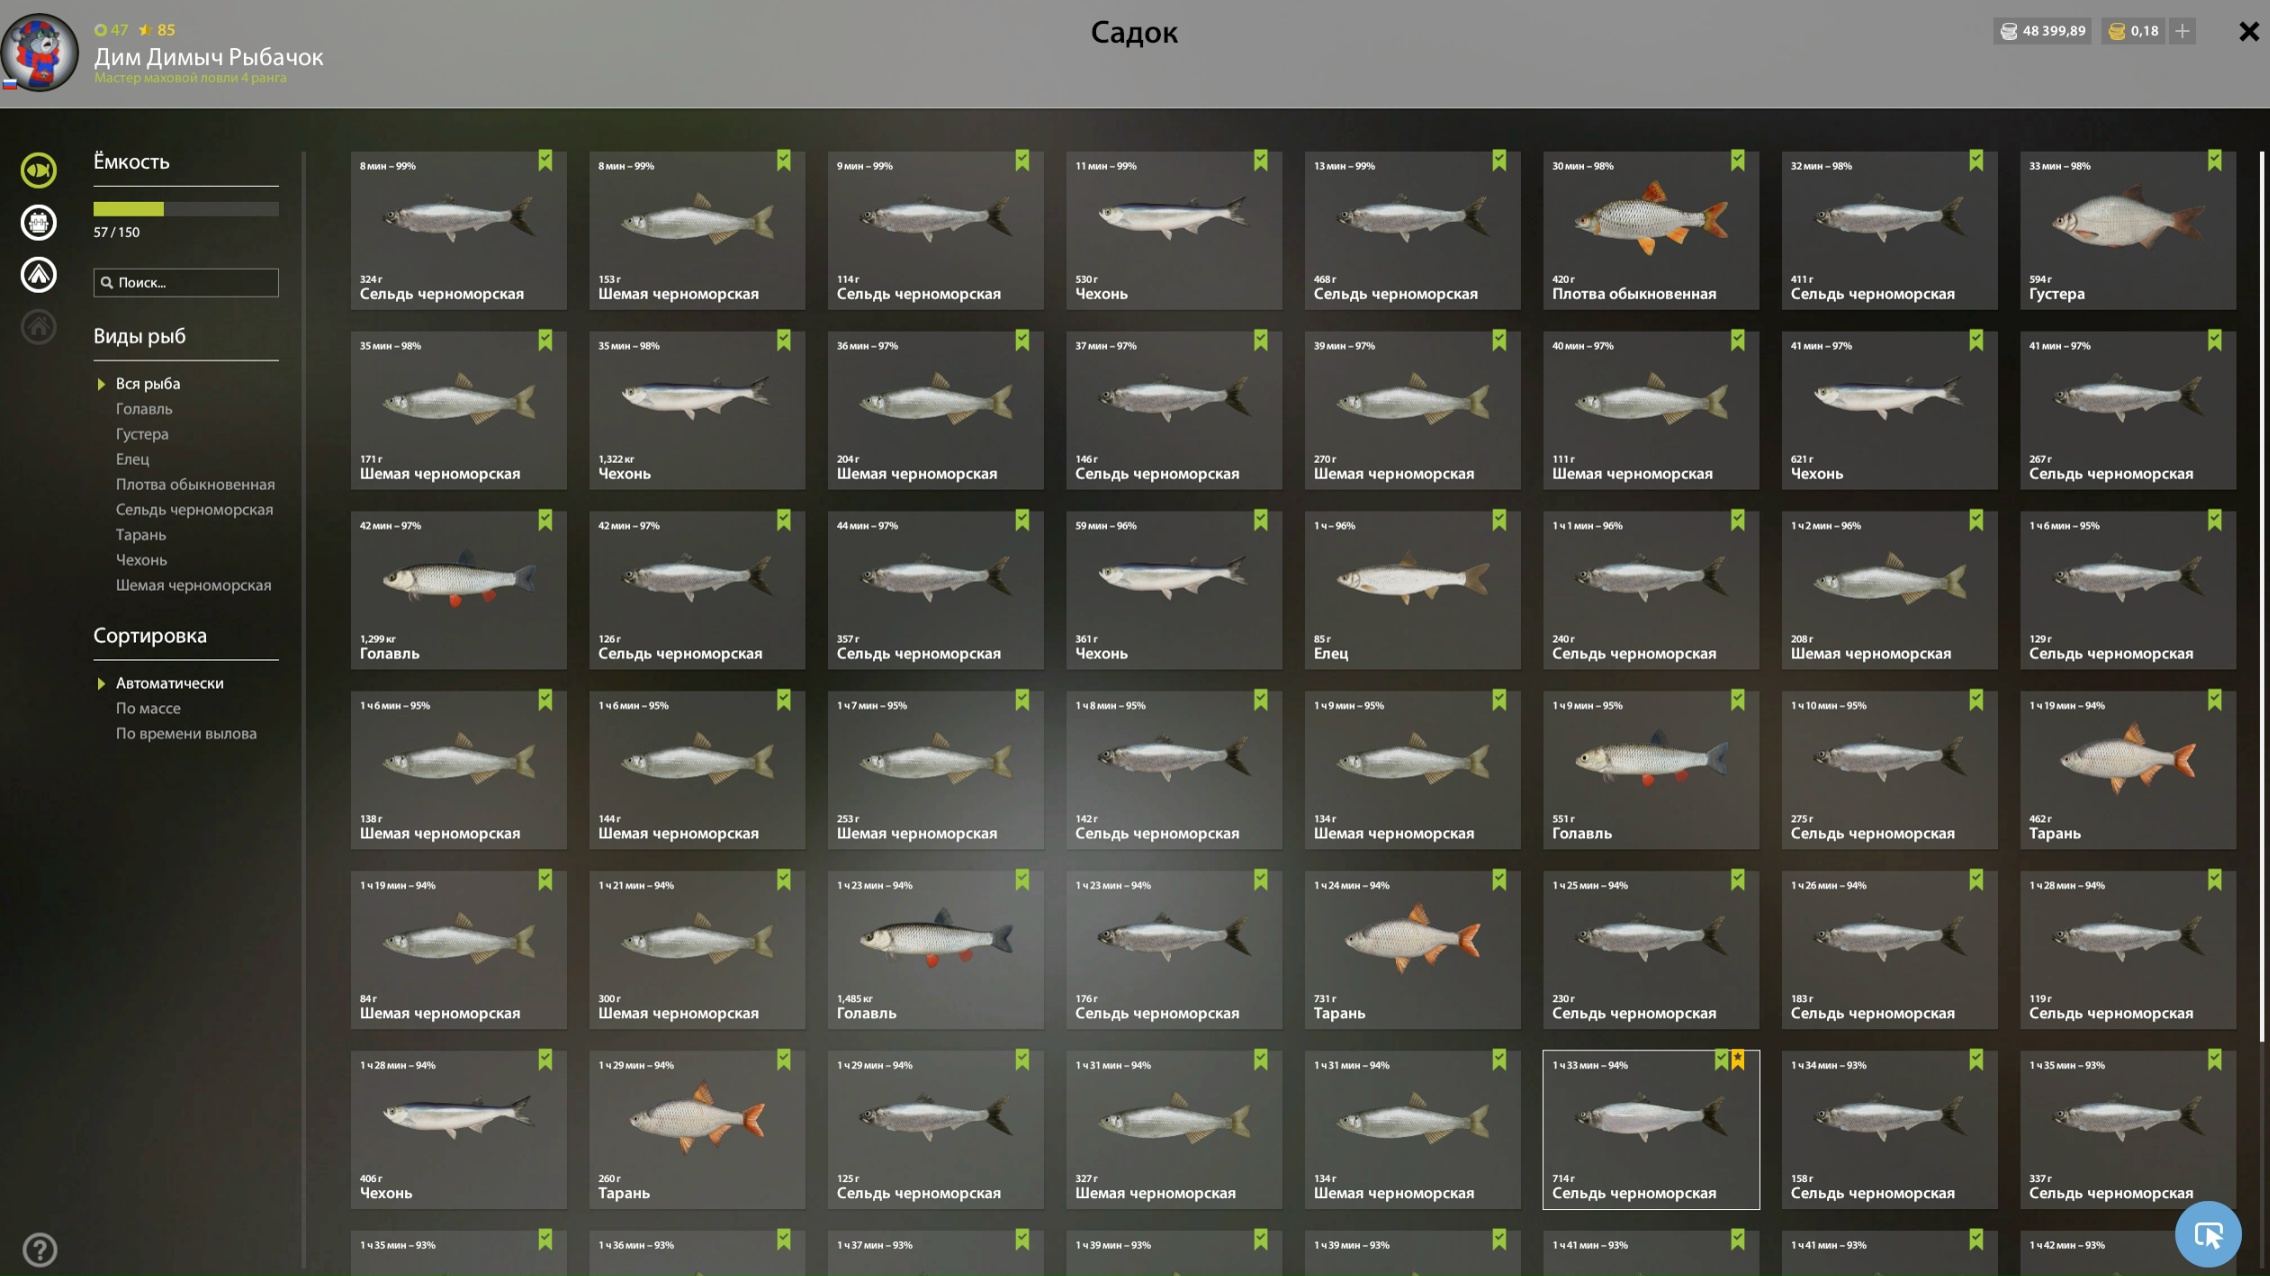Image resolution: width=2270 pixels, height=1276 pixels.
Task: Click the capacity progress bar
Action: 186,209
